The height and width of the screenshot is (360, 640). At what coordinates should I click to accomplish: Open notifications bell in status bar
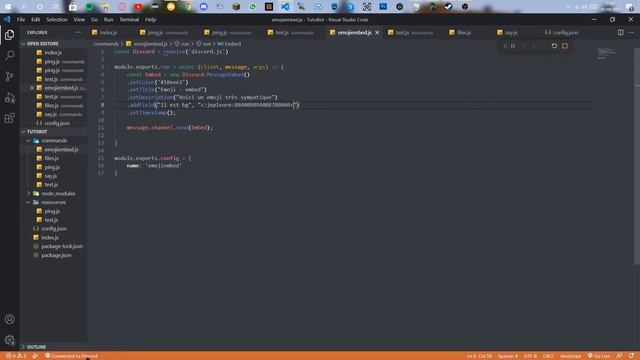click(x=631, y=356)
